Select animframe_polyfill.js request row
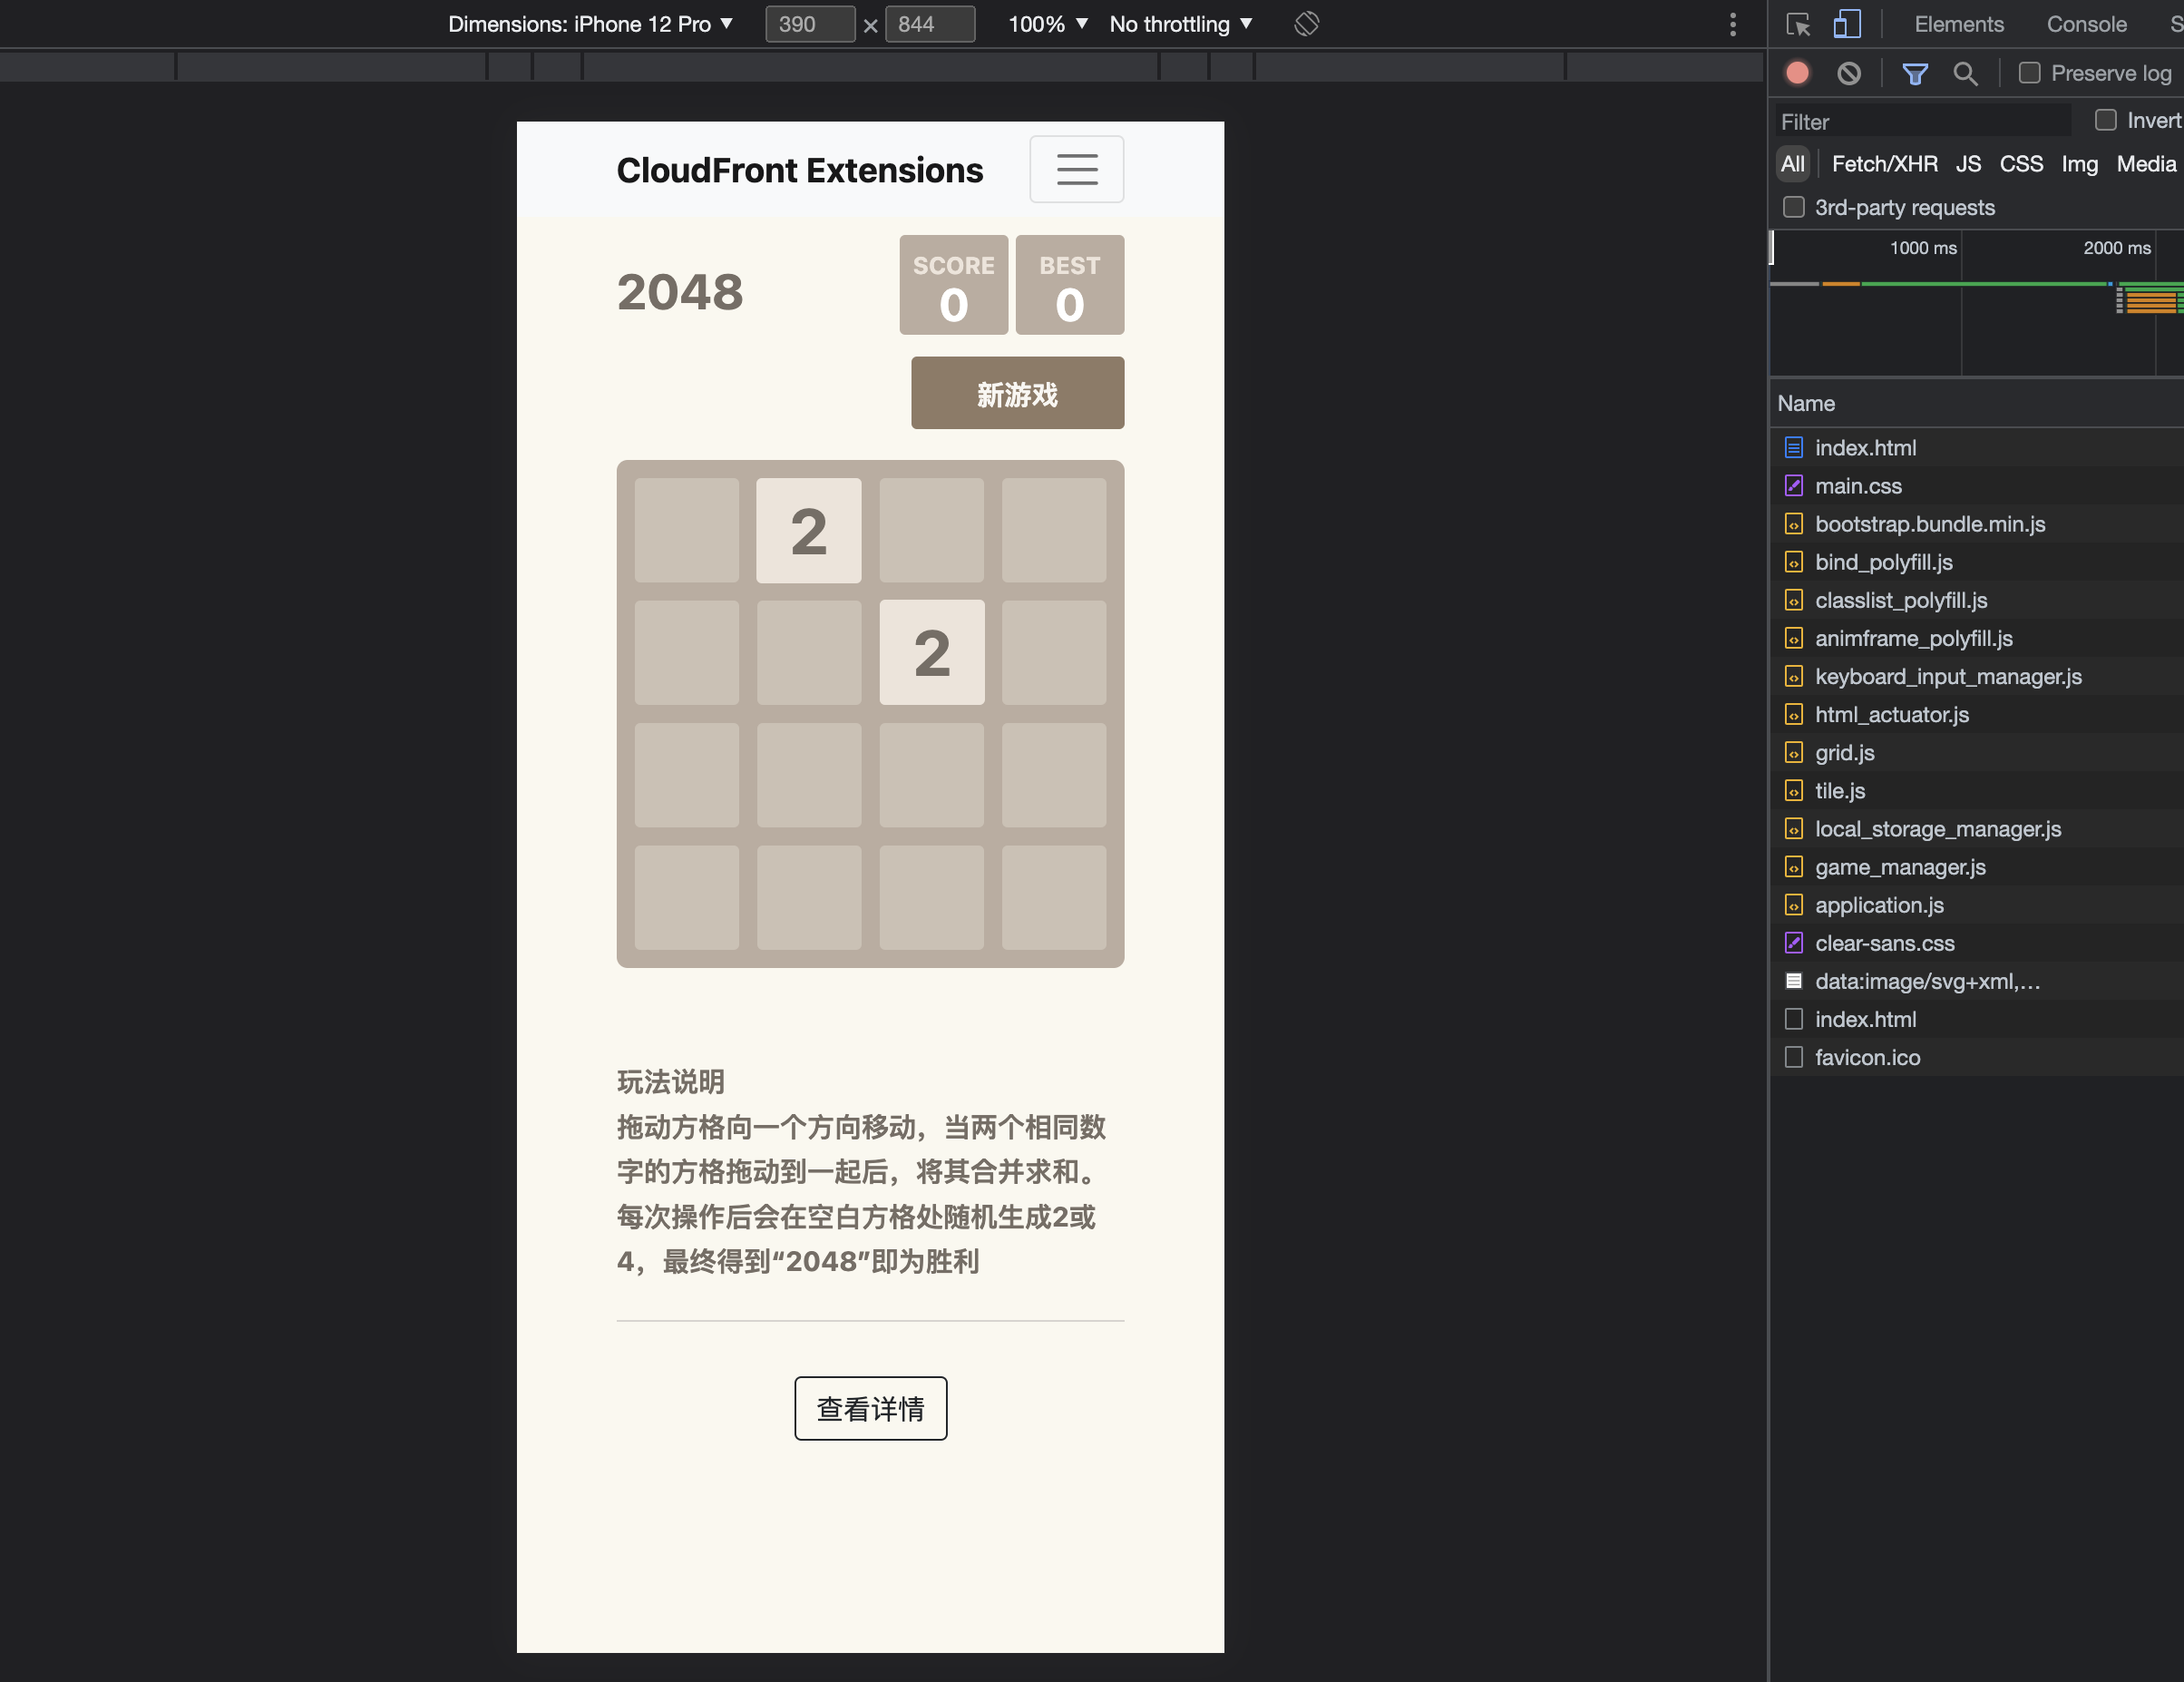Image resolution: width=2184 pixels, height=1682 pixels. coord(1976,638)
